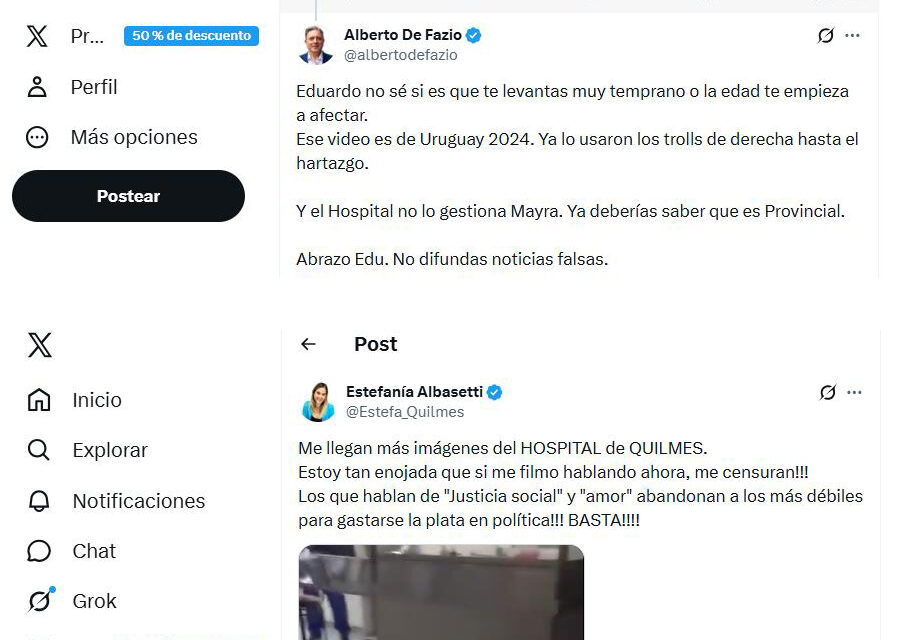This screenshot has width=897, height=640.
Task: Open the Más opciones circle icon
Action: 37,137
